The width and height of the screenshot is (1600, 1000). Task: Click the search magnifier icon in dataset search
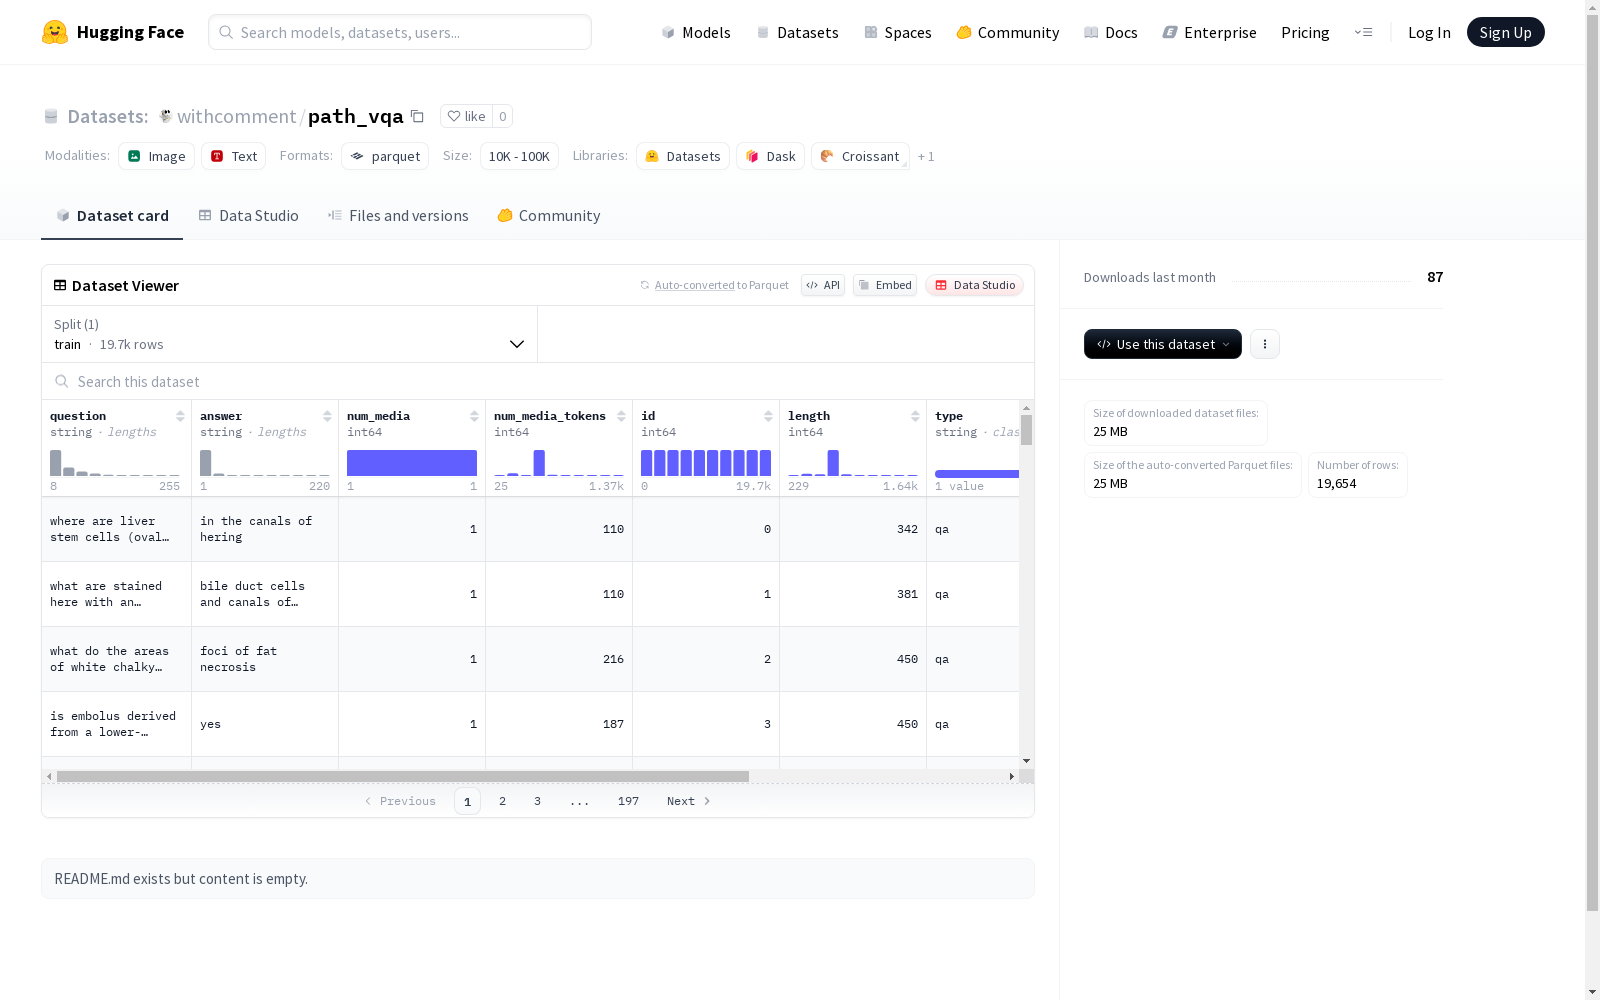(x=62, y=381)
